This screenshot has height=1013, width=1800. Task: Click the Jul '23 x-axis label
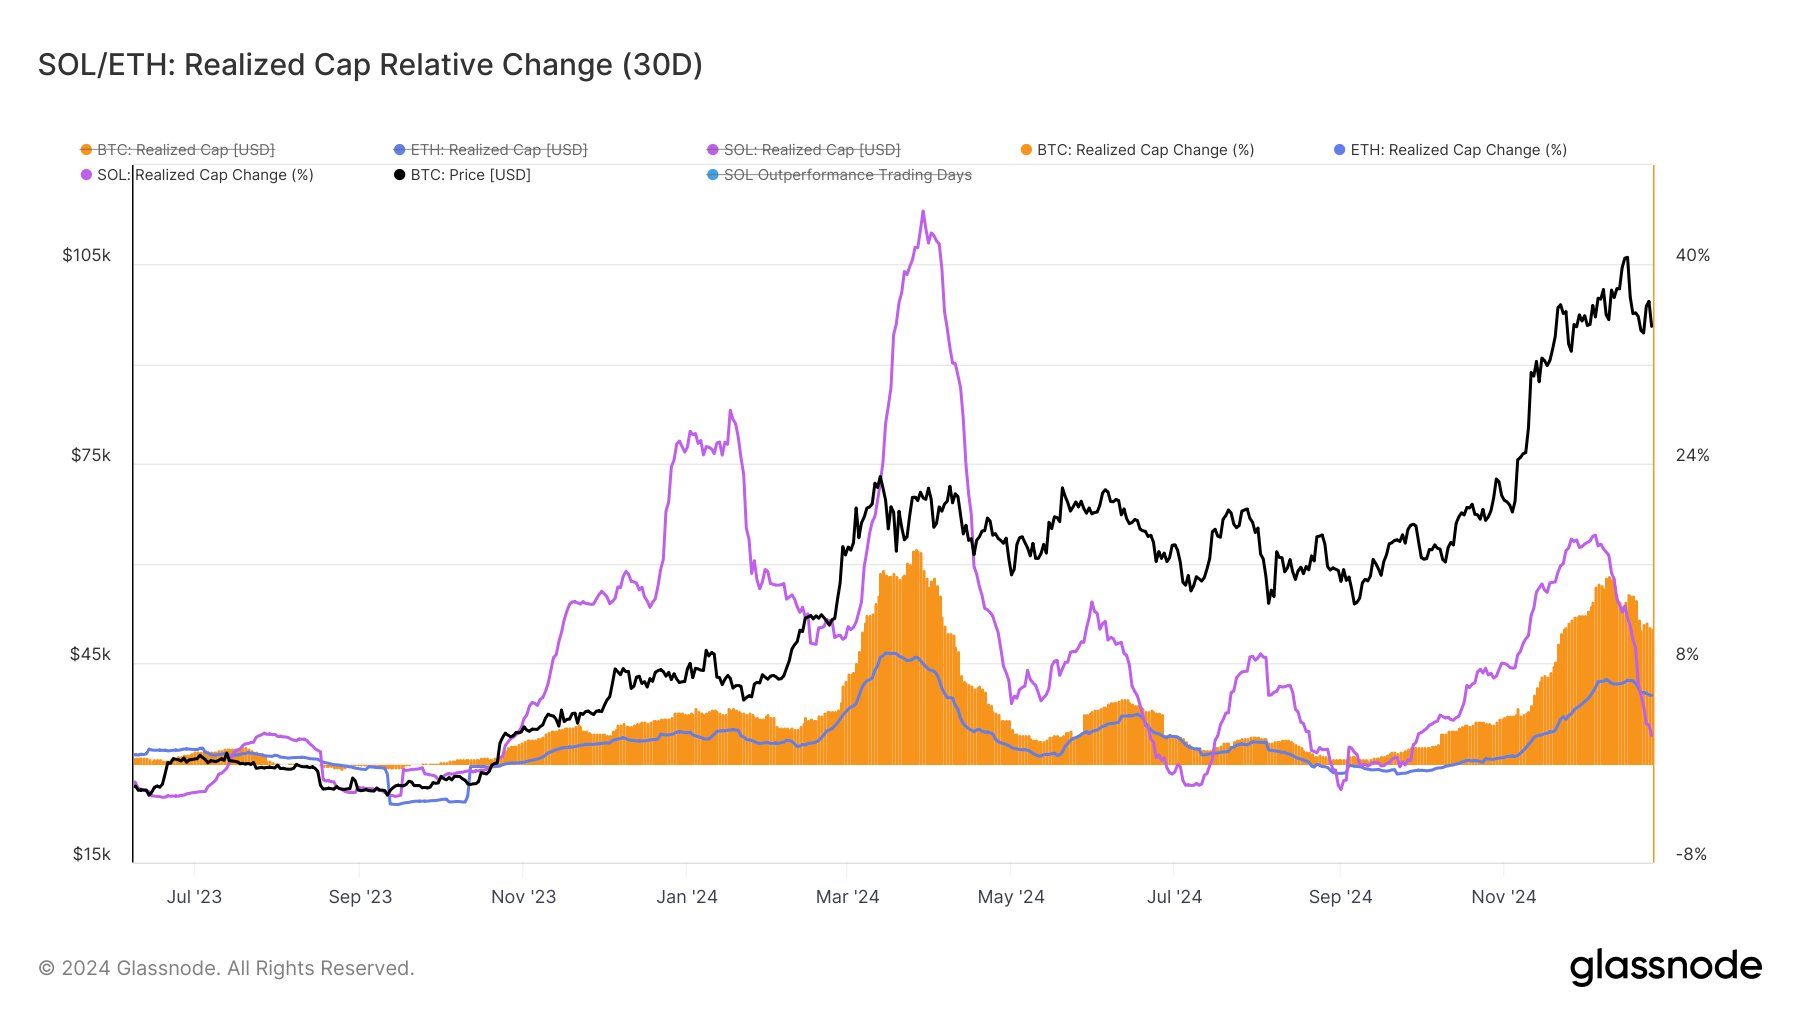pos(194,897)
